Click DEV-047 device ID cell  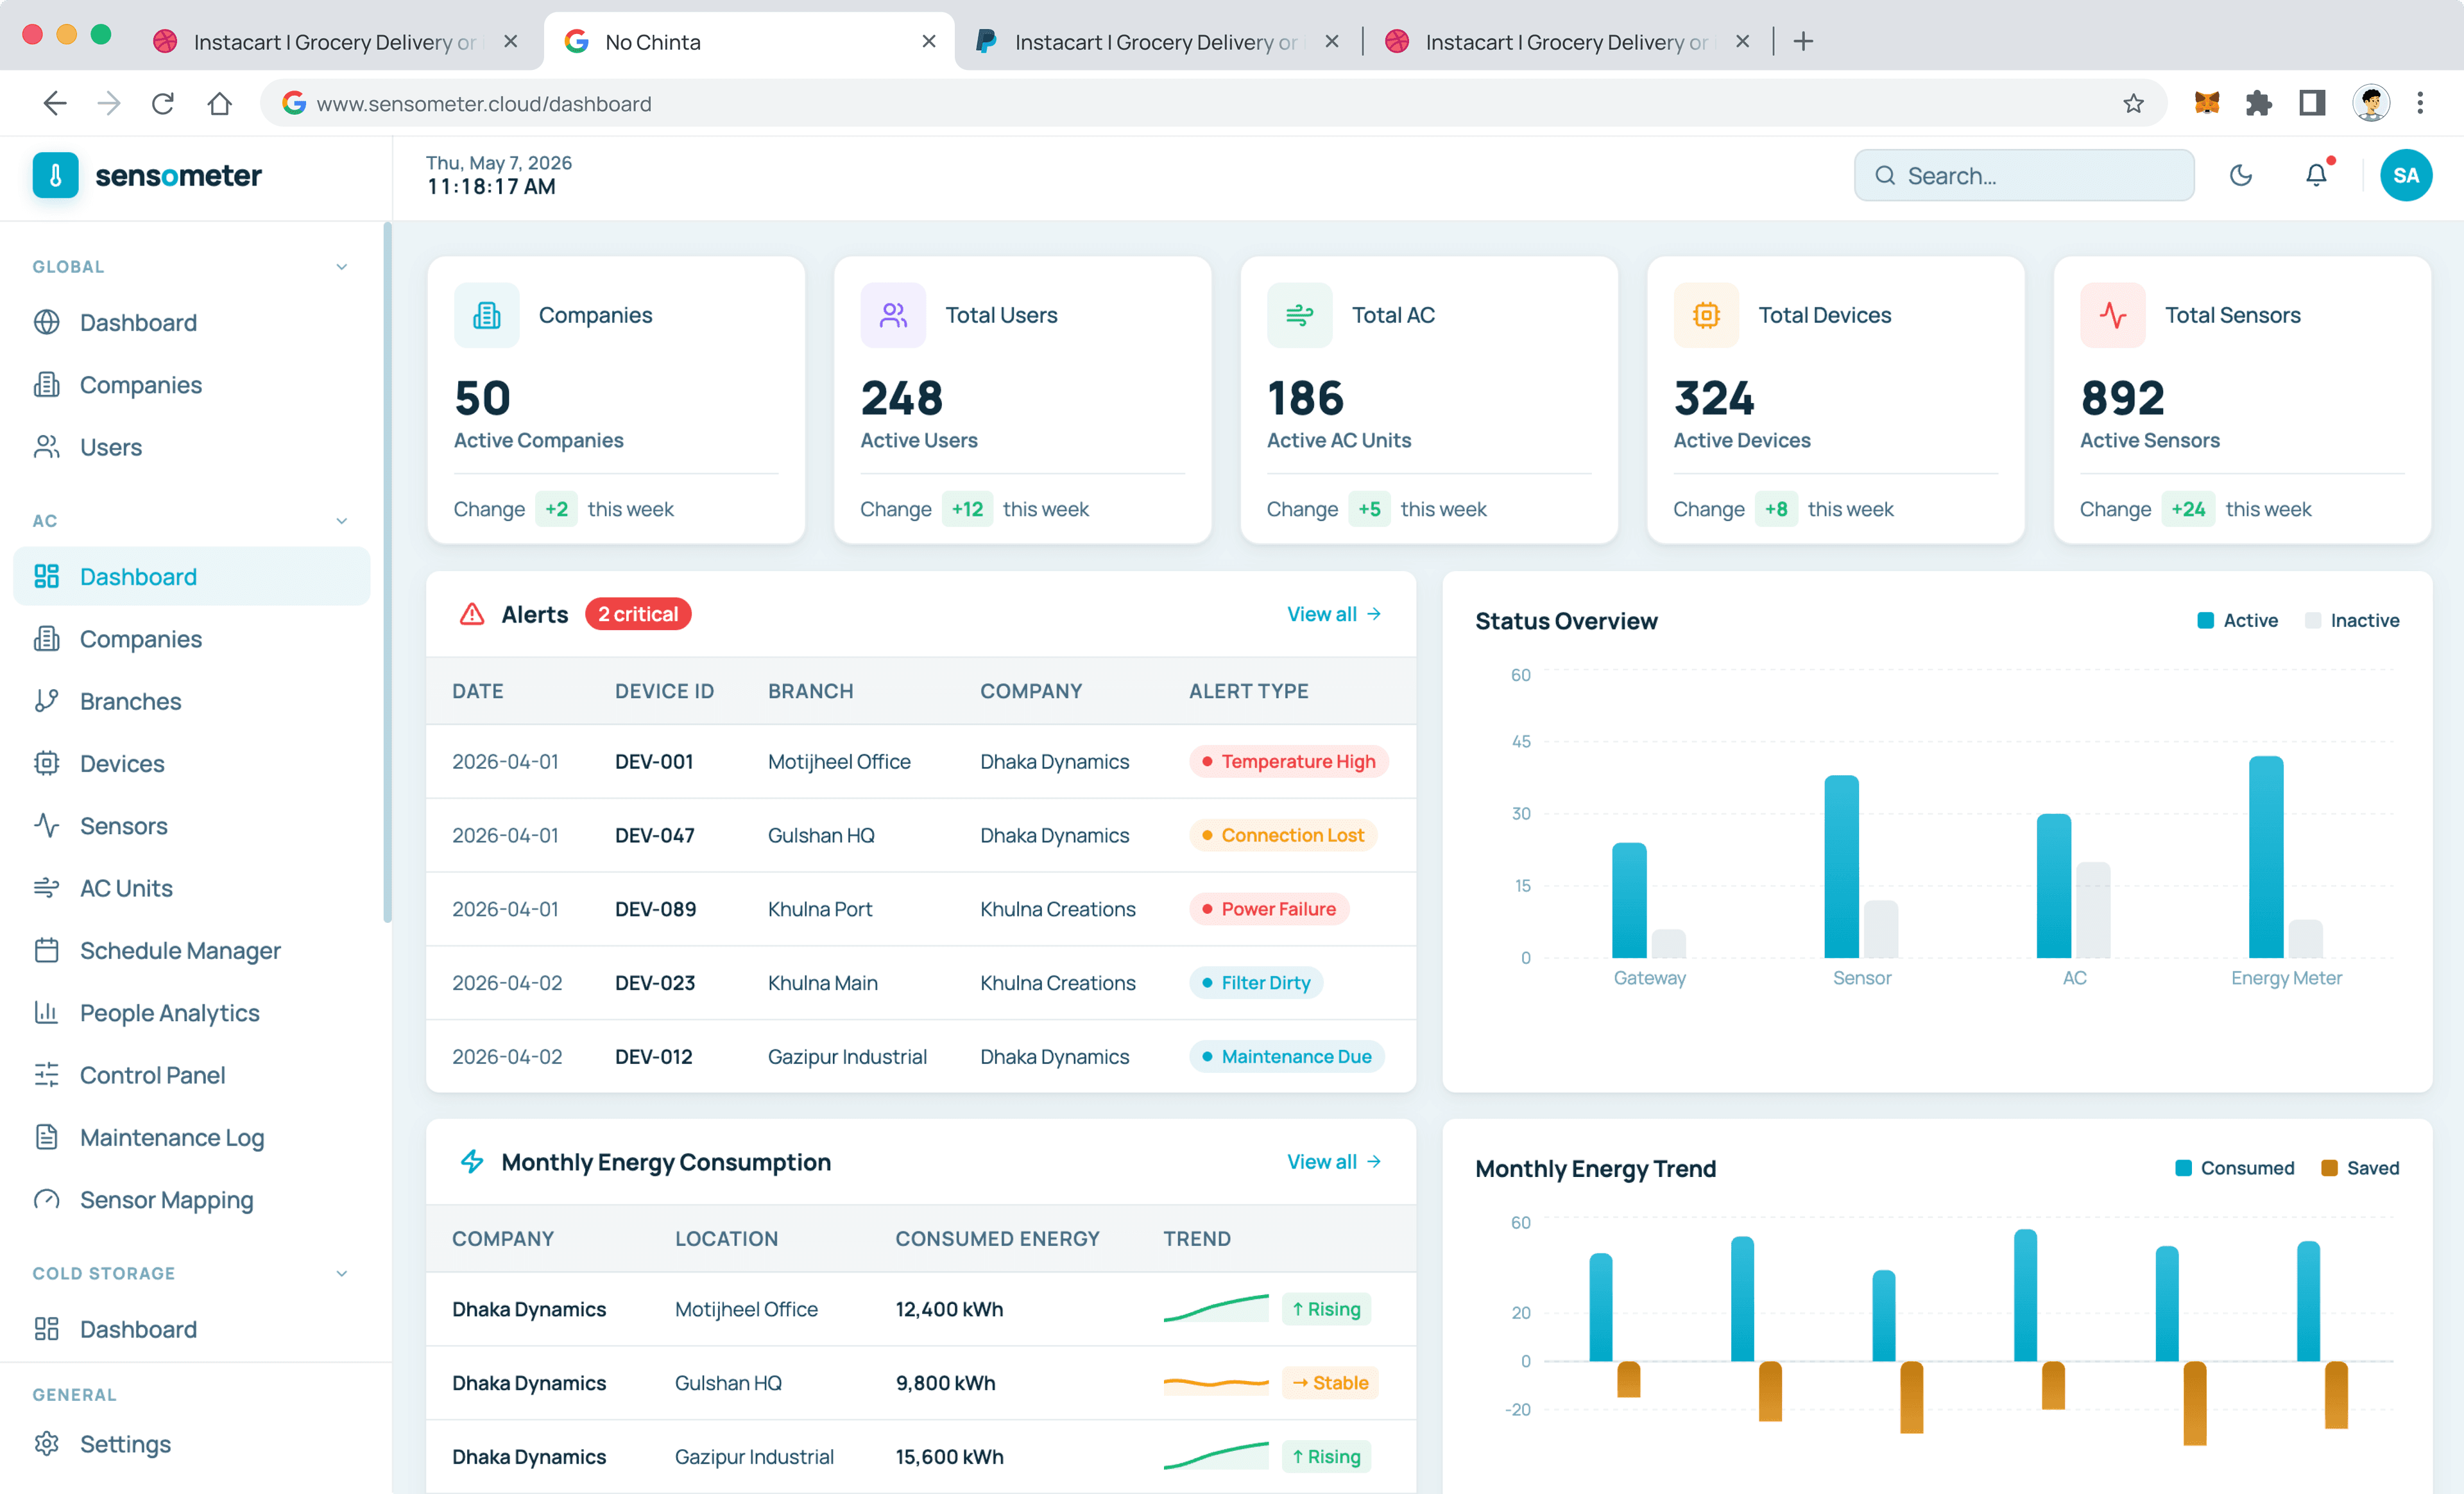click(655, 835)
